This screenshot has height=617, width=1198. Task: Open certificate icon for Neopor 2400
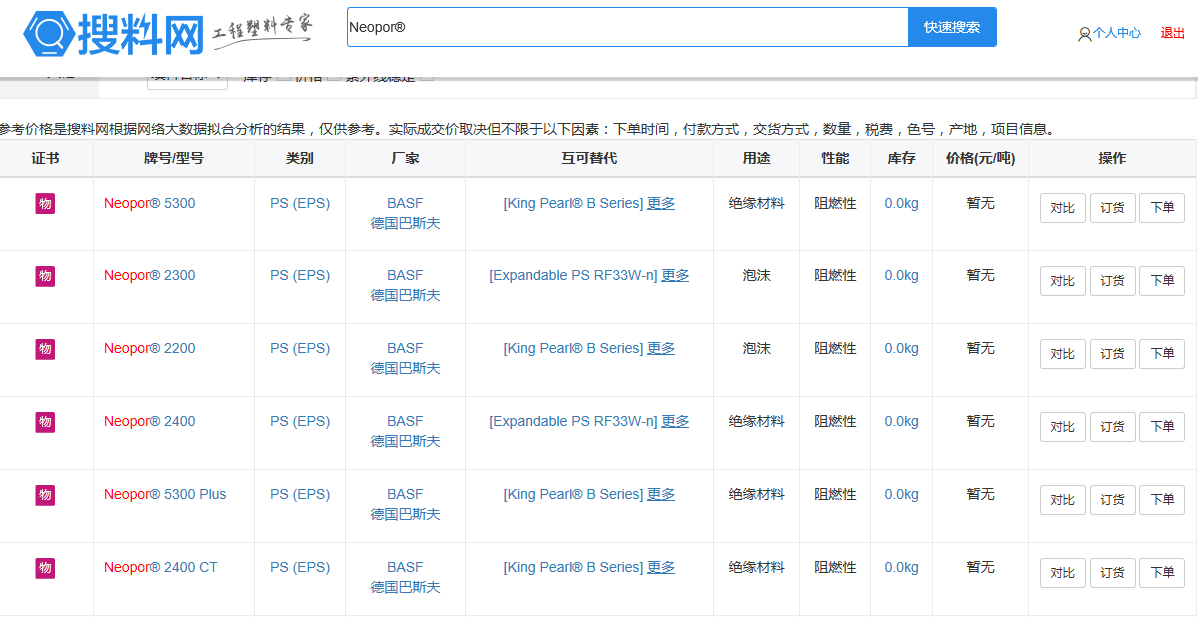(x=45, y=422)
